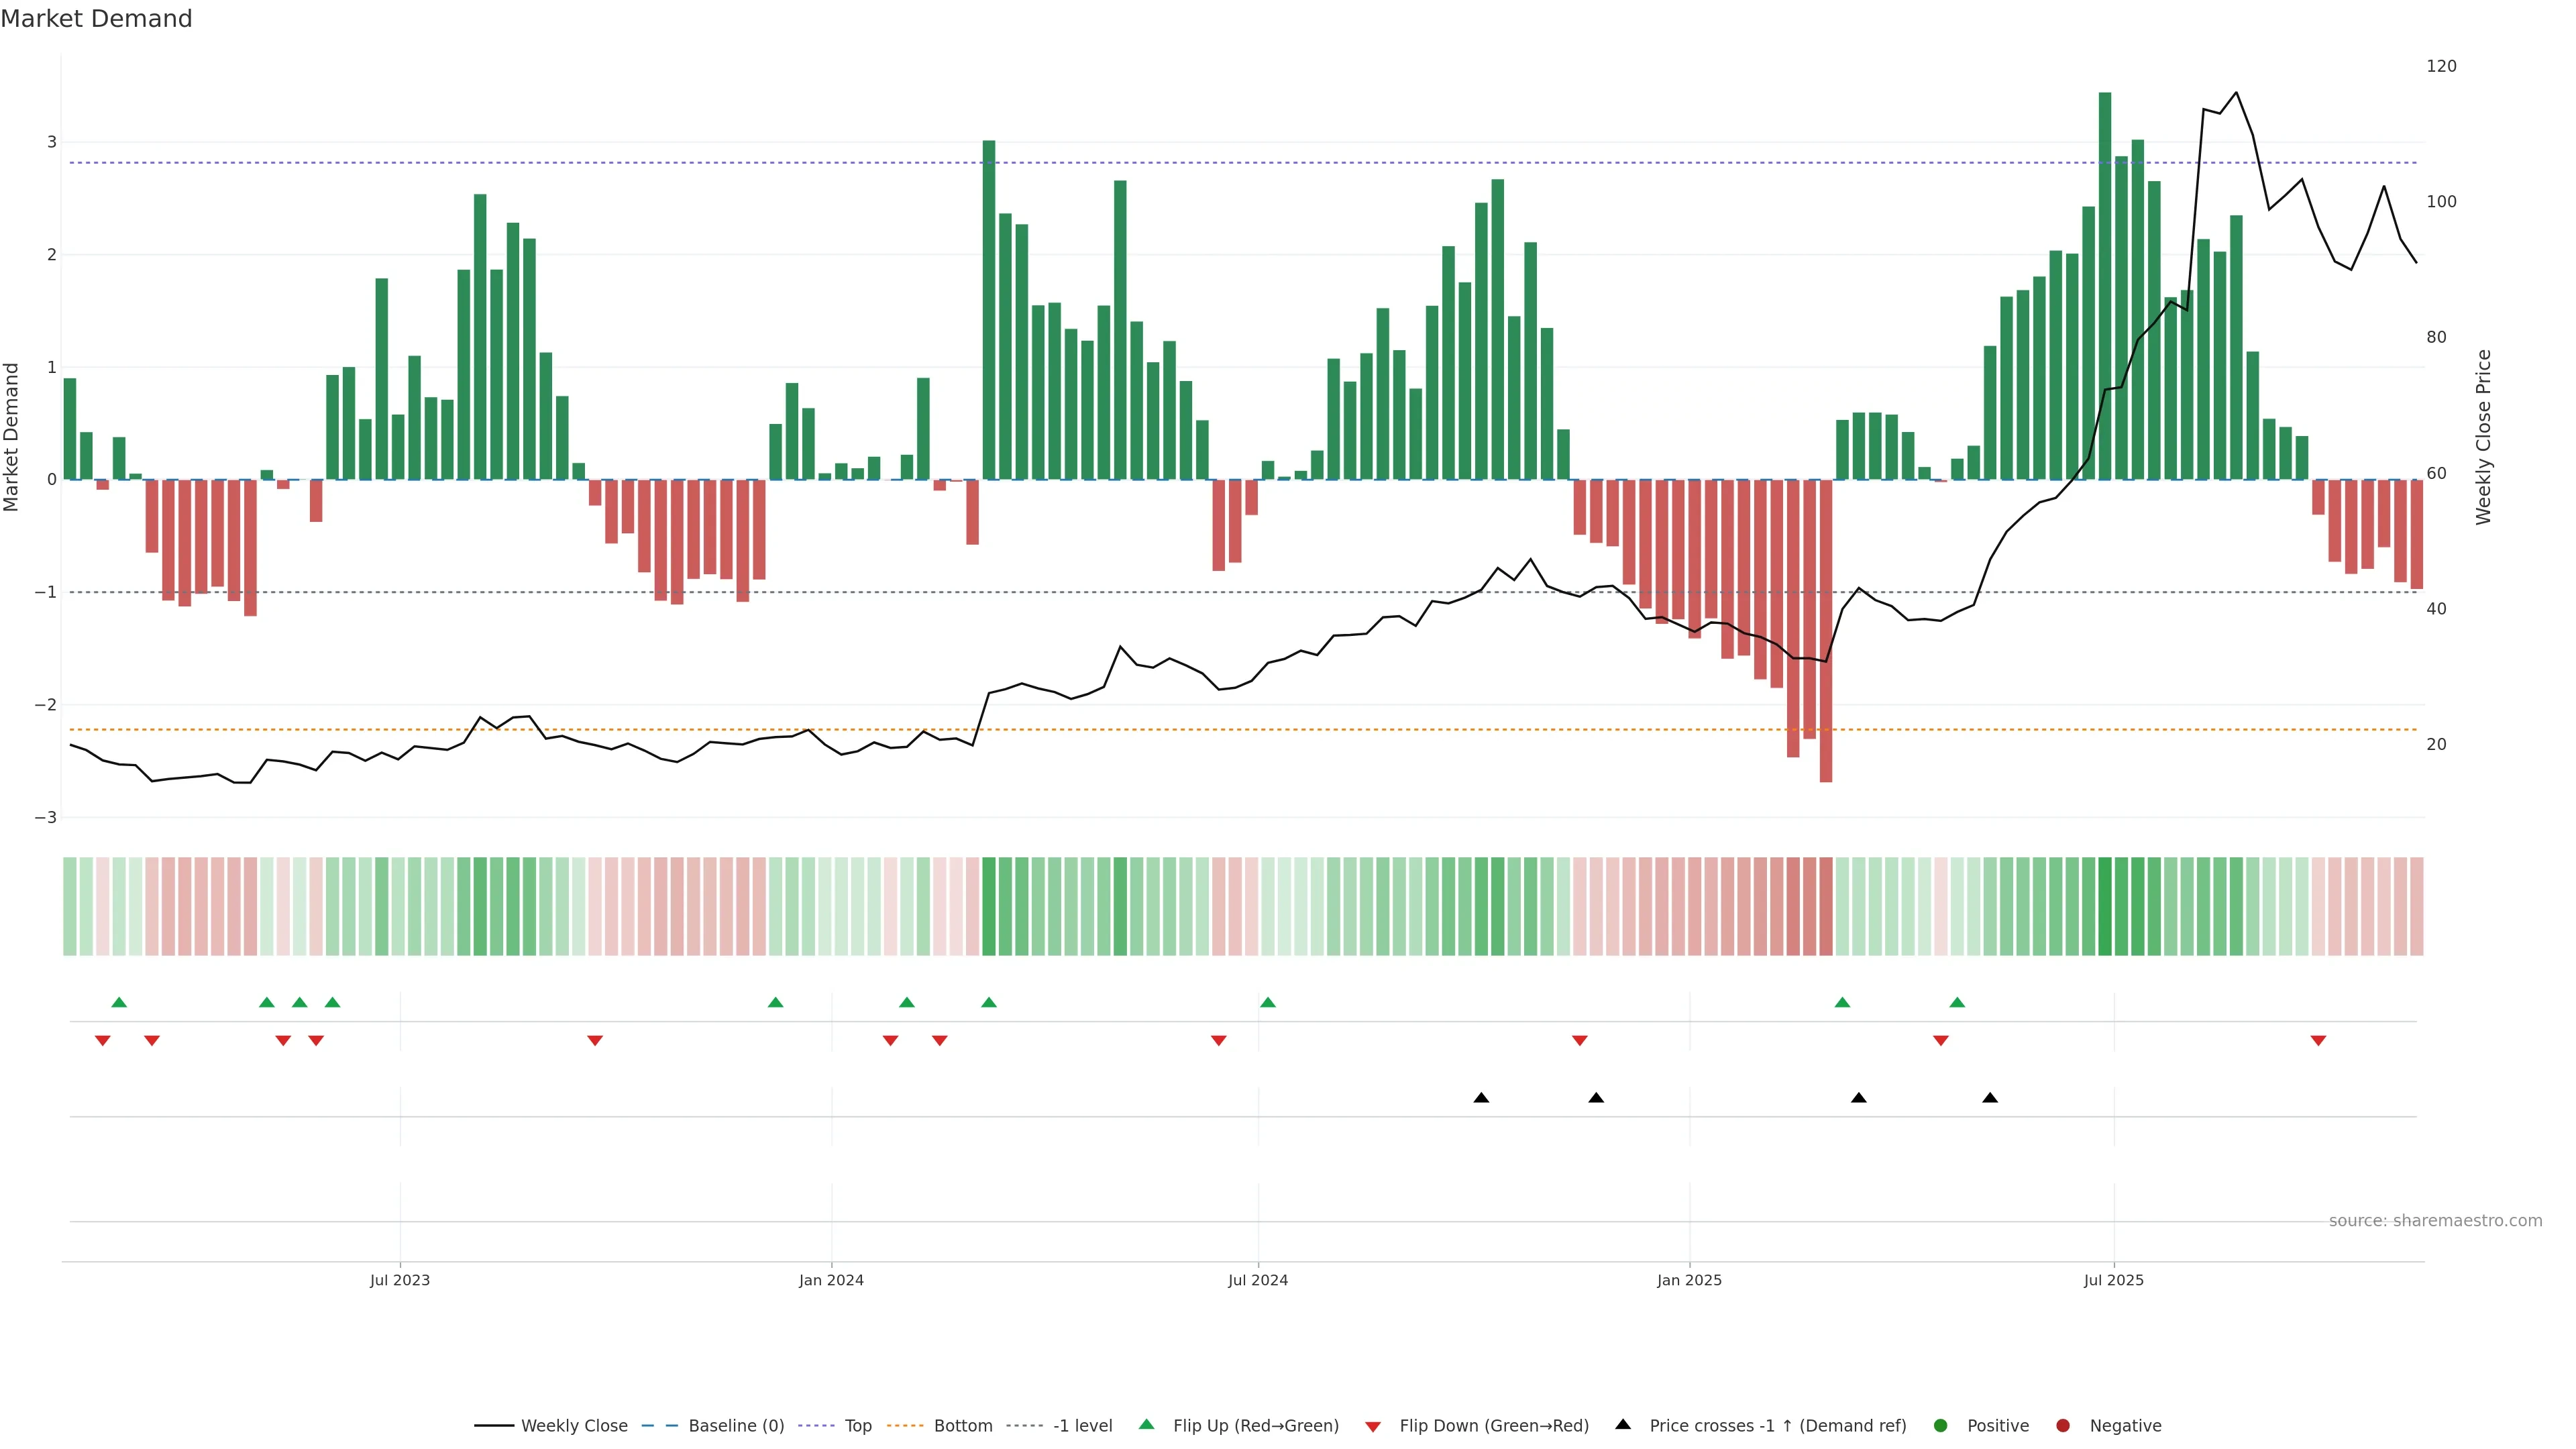Click red Flip Down triangle legend icon
The height and width of the screenshot is (1449, 2576).
(1373, 1427)
